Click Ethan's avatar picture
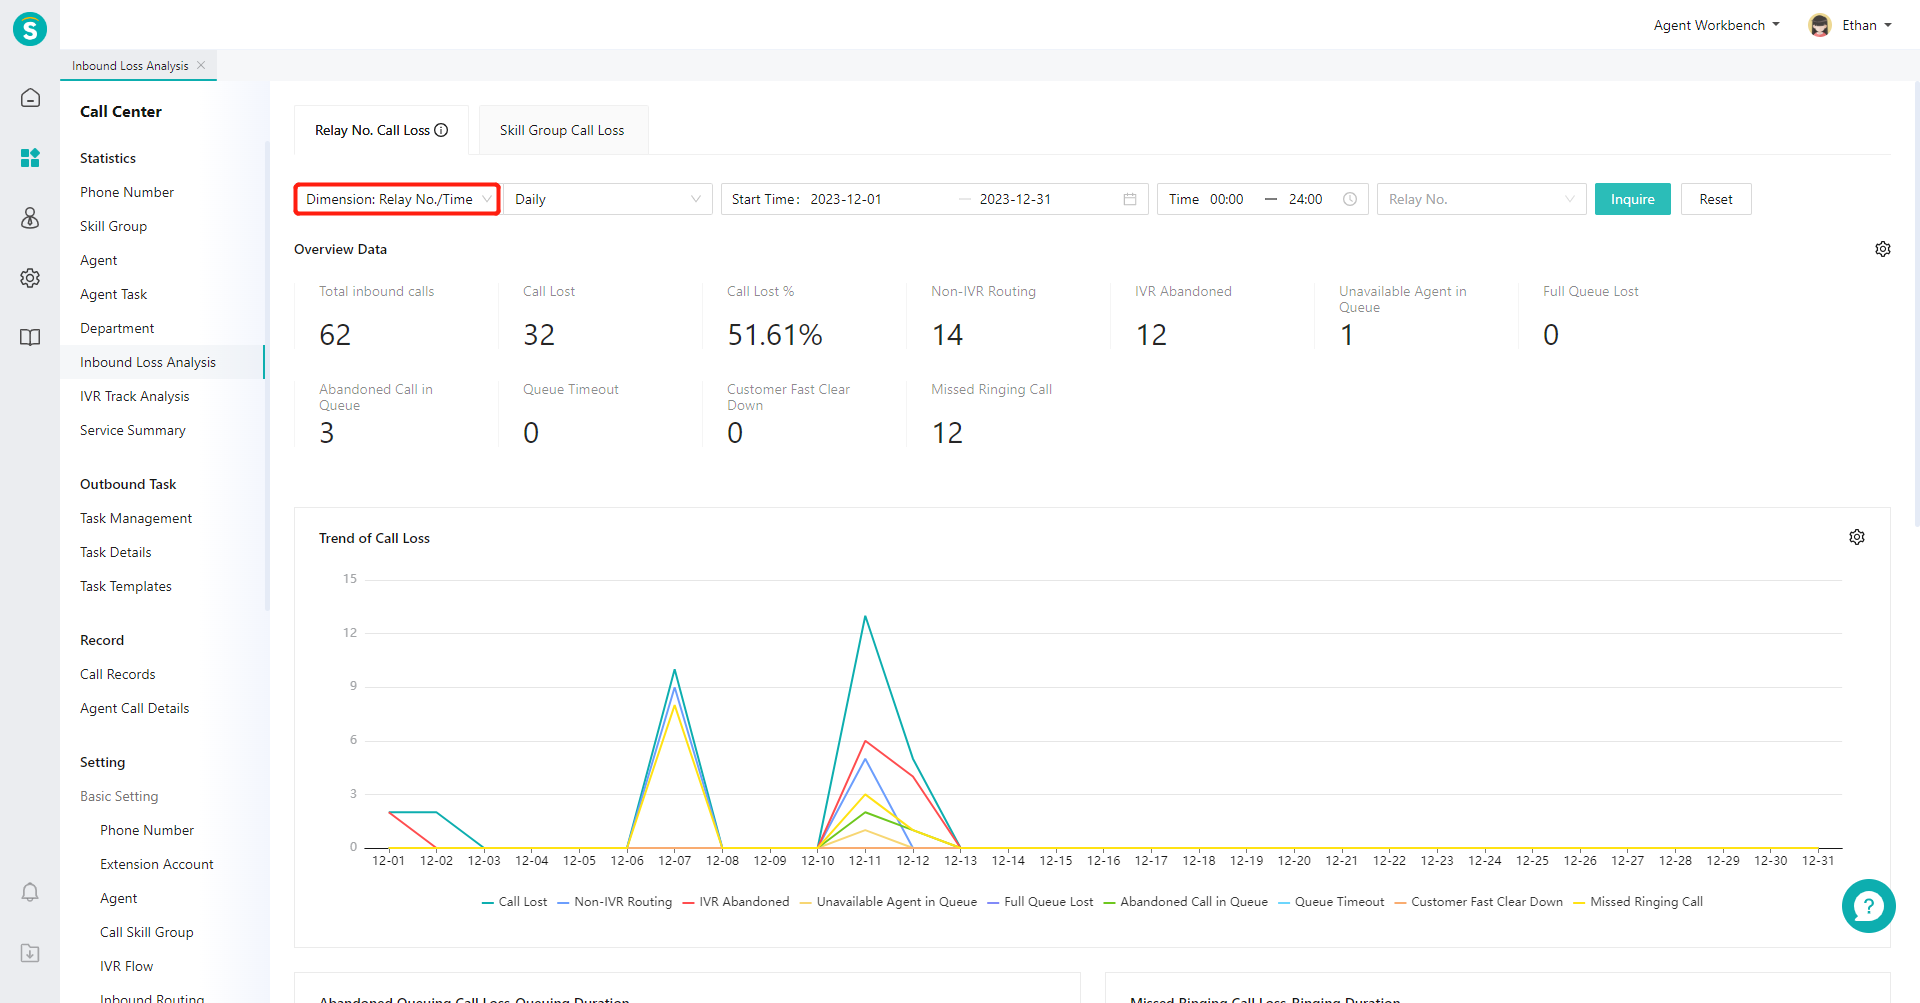1920x1003 pixels. coord(1820,25)
